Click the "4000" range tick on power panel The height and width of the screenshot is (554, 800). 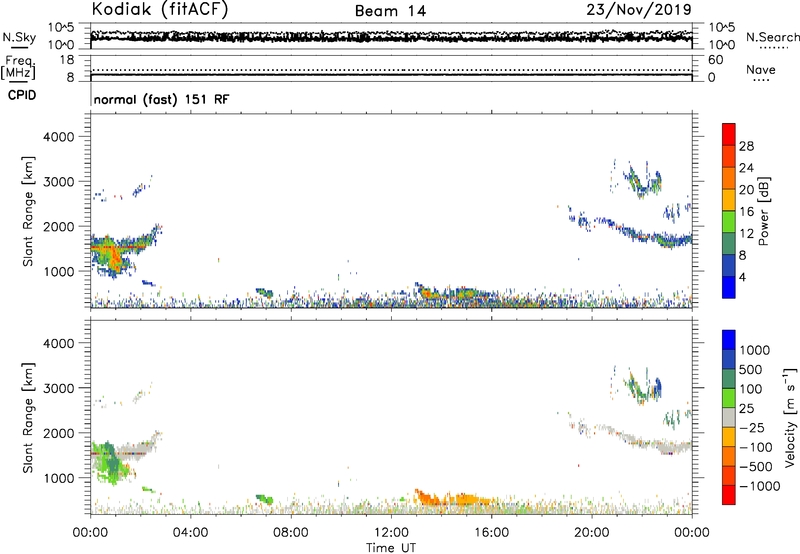click(x=58, y=137)
